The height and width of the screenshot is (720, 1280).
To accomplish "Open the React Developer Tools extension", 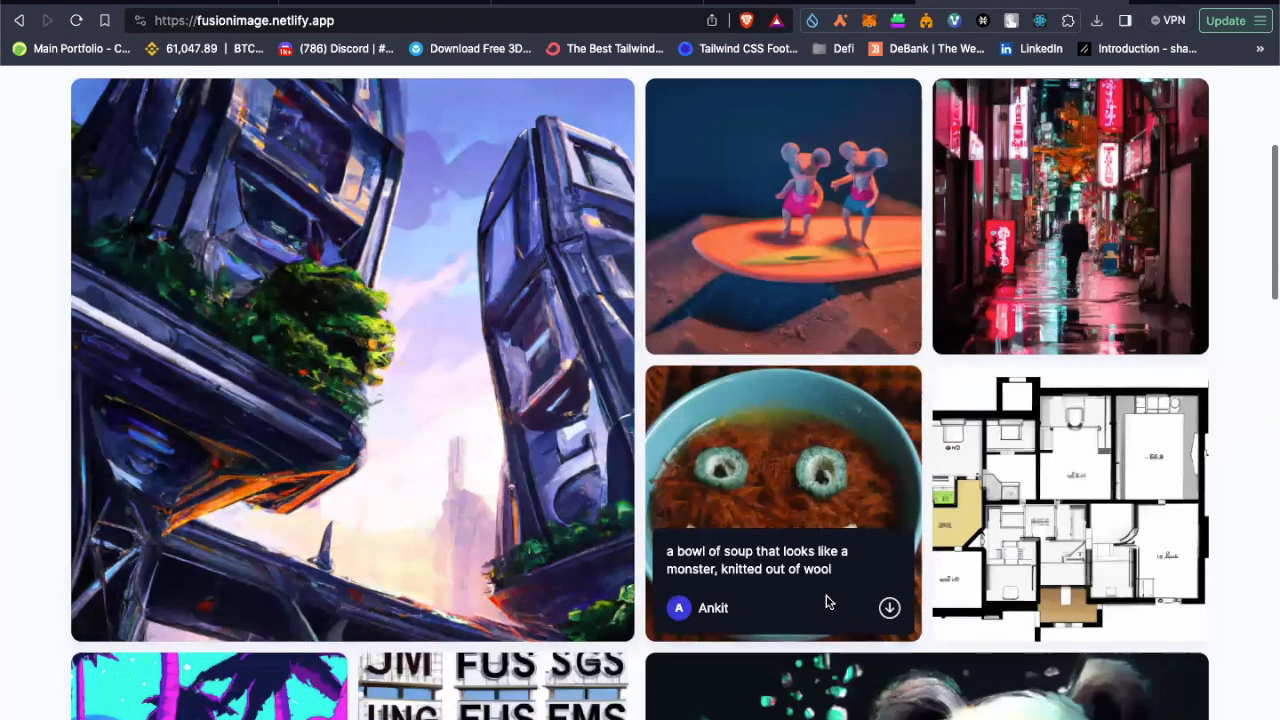I will tap(1040, 20).
